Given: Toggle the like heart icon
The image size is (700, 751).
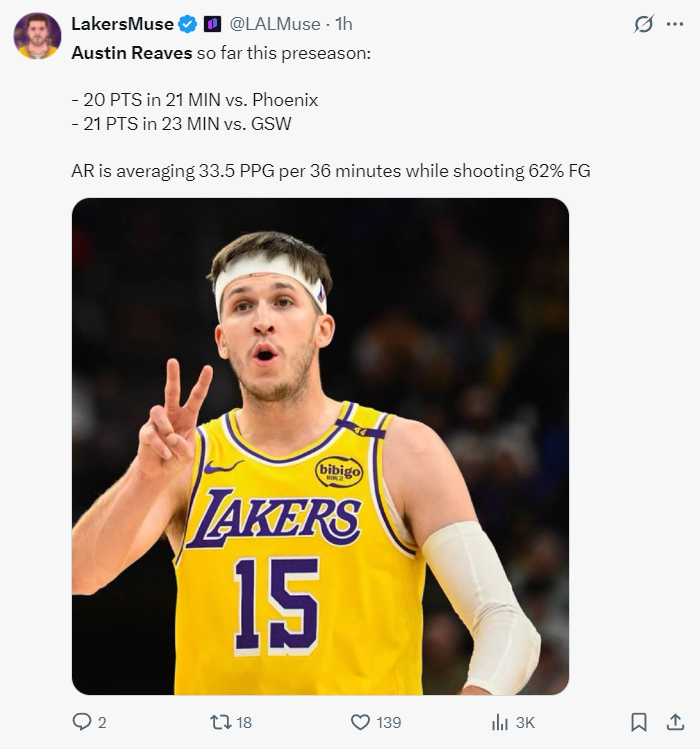Looking at the screenshot, I should (361, 722).
